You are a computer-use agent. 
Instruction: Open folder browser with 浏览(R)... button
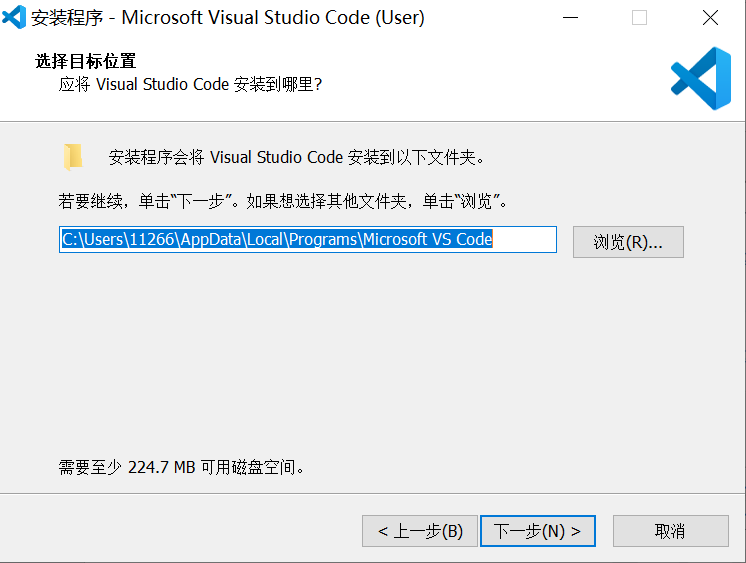coord(628,242)
